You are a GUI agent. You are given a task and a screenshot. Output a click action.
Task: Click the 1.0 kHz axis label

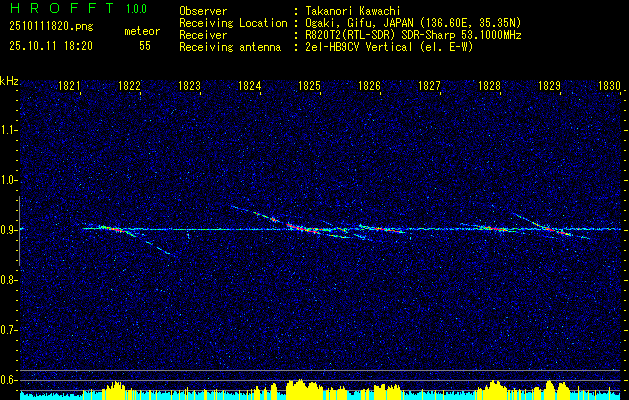[9, 180]
